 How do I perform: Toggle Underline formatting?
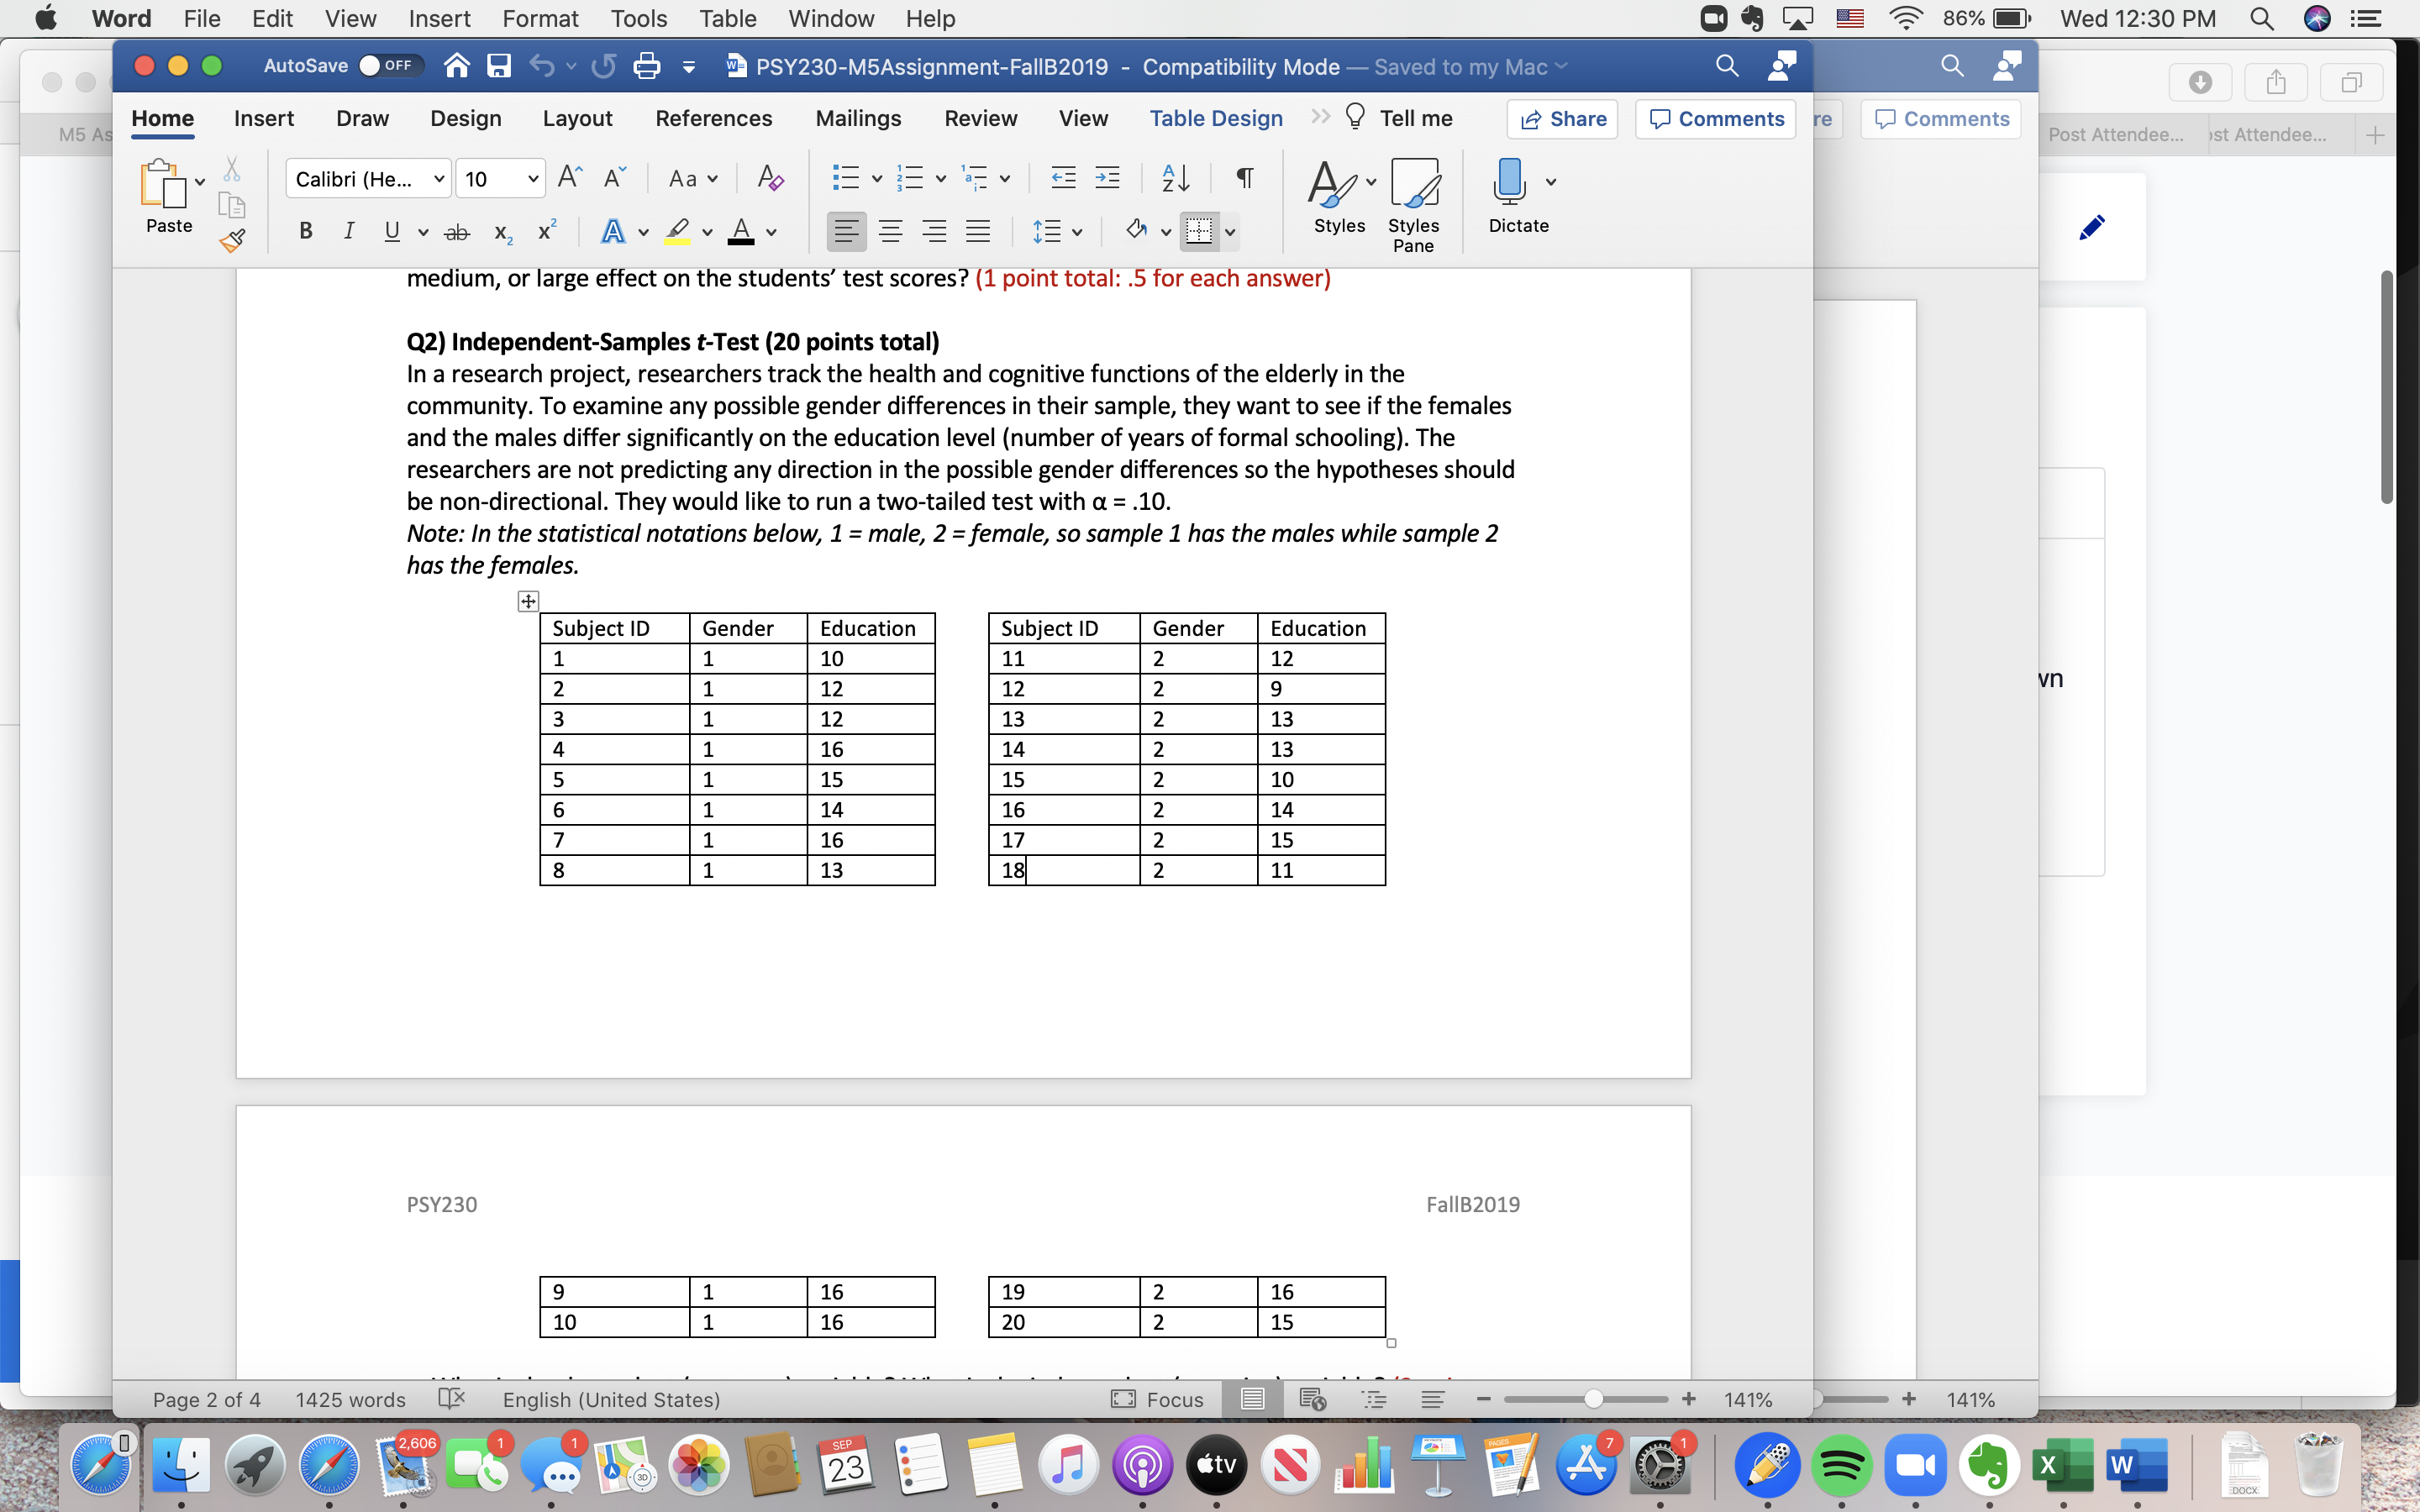(x=392, y=232)
